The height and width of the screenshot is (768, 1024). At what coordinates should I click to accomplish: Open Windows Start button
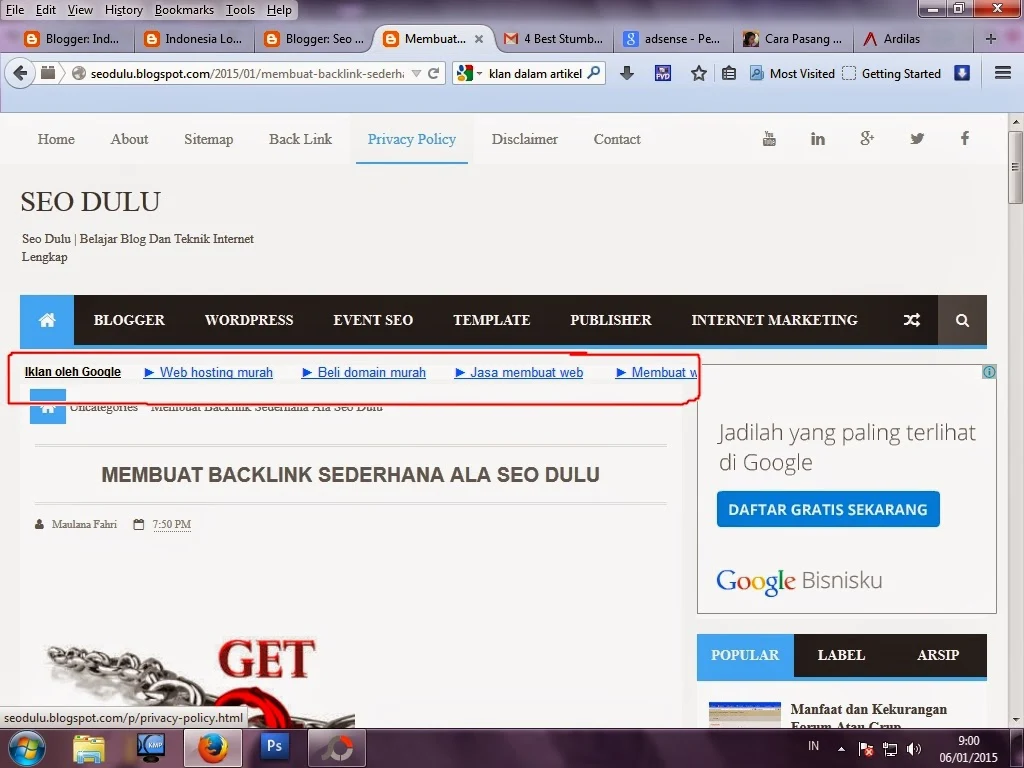[x=26, y=748]
